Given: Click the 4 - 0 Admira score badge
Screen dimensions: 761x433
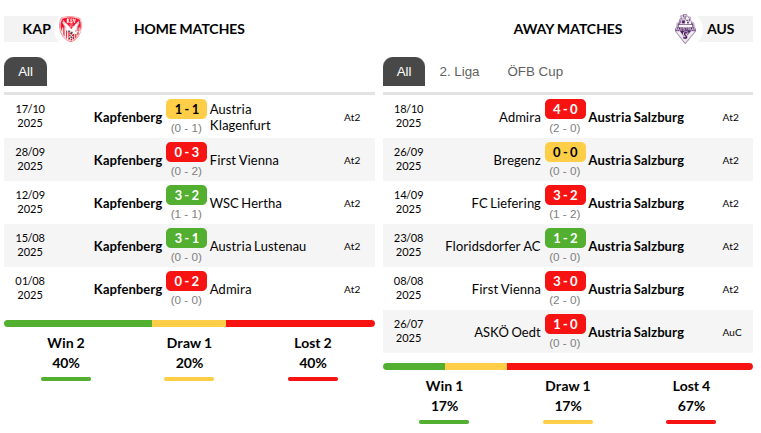Looking at the screenshot, I should tap(565, 109).
